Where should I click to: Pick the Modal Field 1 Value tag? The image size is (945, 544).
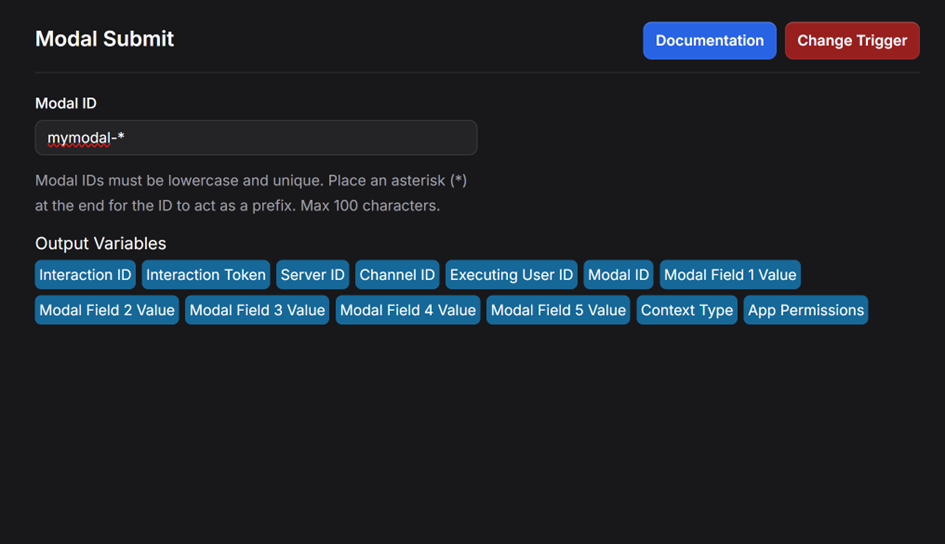tap(730, 275)
